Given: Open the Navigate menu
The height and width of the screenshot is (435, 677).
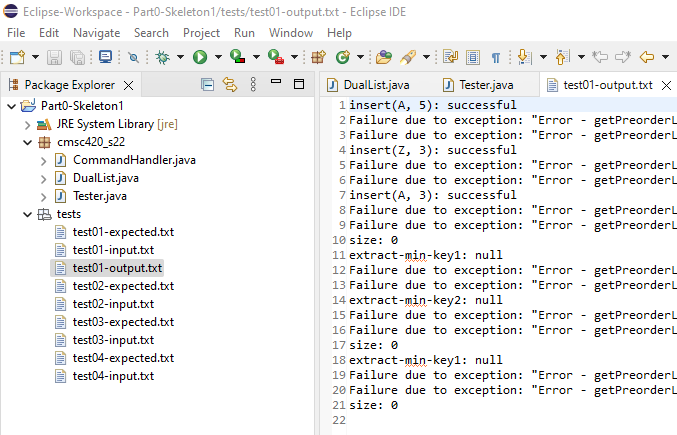Looking at the screenshot, I should [x=97, y=33].
